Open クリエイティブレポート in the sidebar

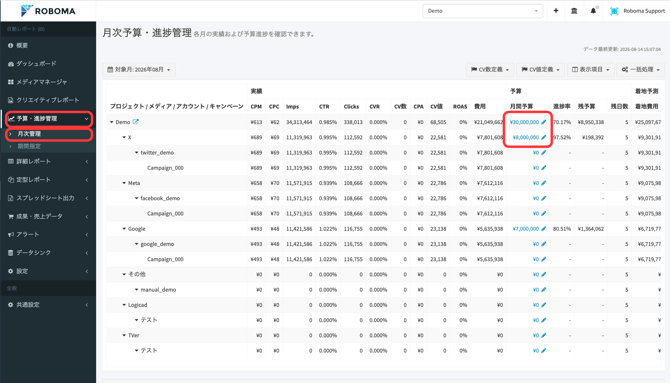(48, 100)
